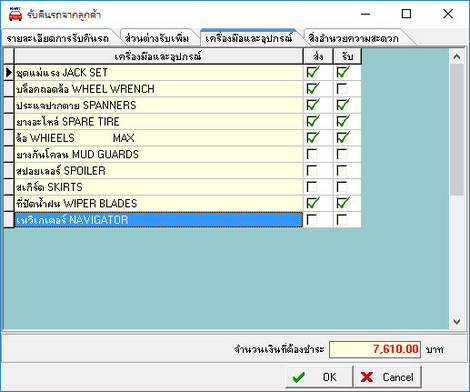The image size is (470, 392).
Task: Select the WIPER BLADES row
Action: point(159,203)
